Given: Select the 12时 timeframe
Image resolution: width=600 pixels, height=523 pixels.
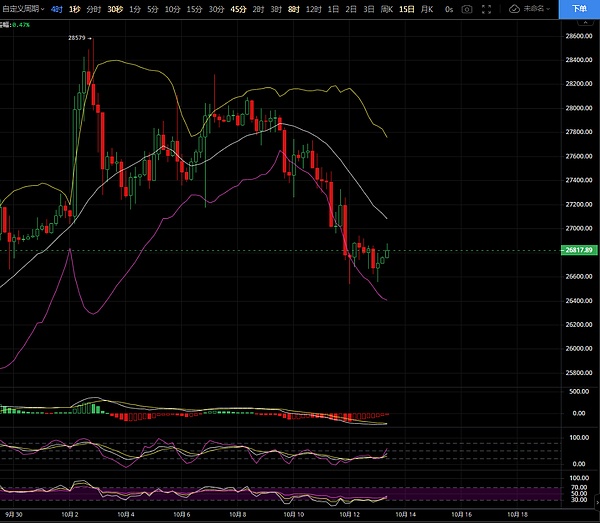Looking at the screenshot, I should tap(313, 8).
